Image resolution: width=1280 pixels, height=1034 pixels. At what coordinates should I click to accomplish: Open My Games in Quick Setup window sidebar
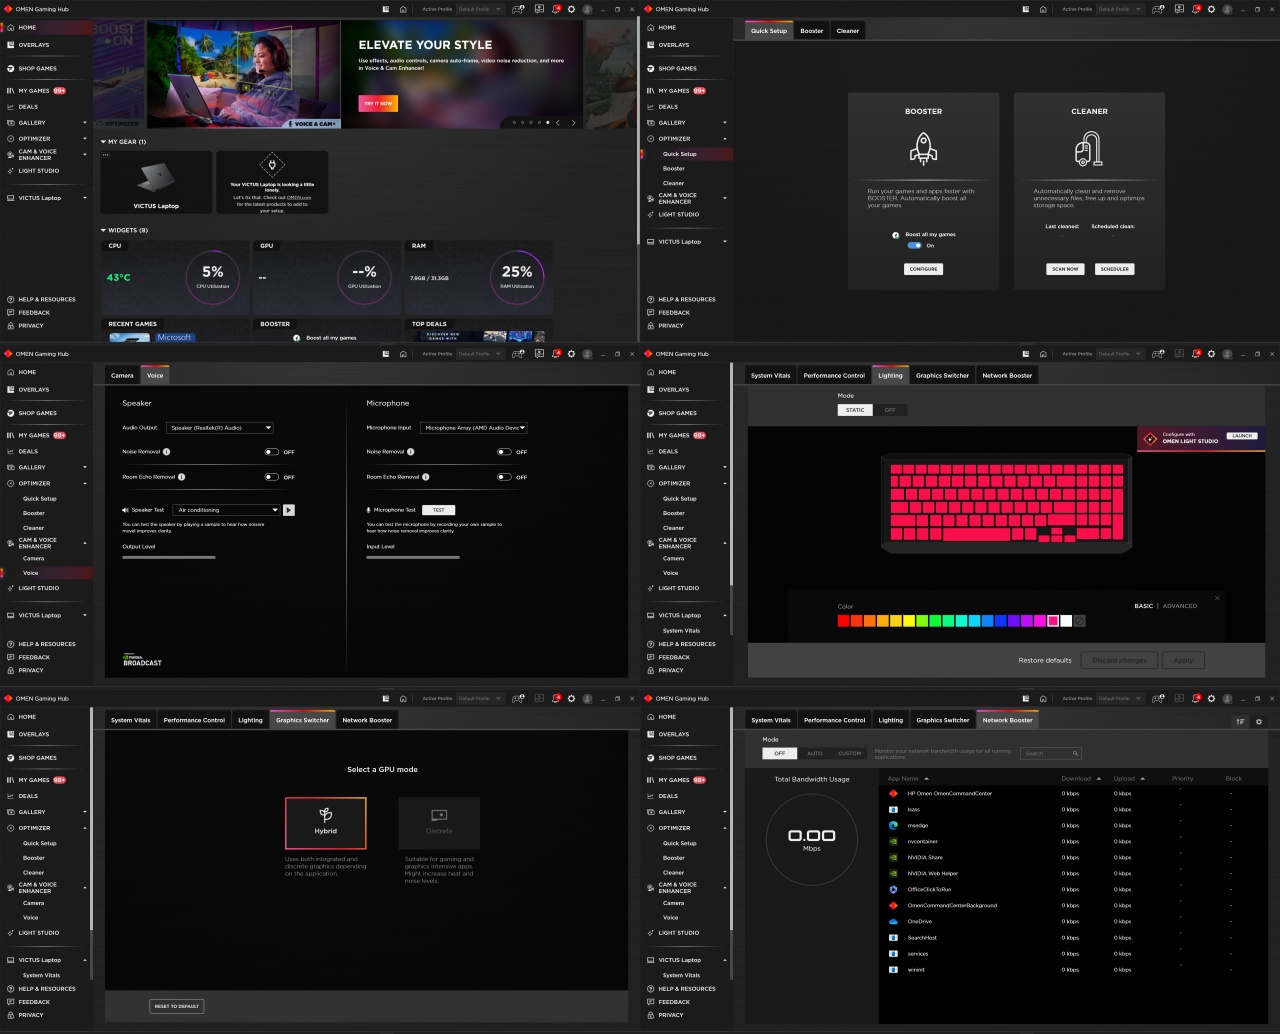coord(677,91)
